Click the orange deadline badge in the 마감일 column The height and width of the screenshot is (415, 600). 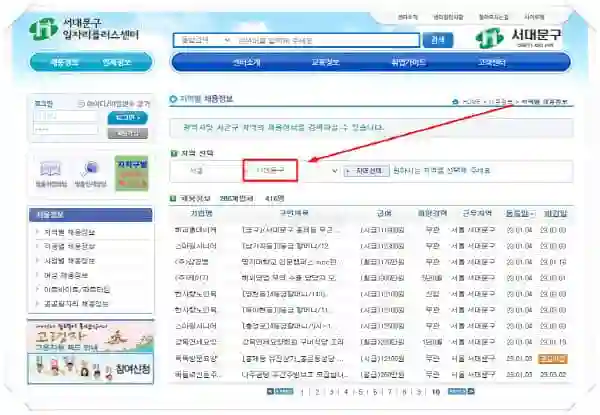pyautogui.click(x=553, y=358)
